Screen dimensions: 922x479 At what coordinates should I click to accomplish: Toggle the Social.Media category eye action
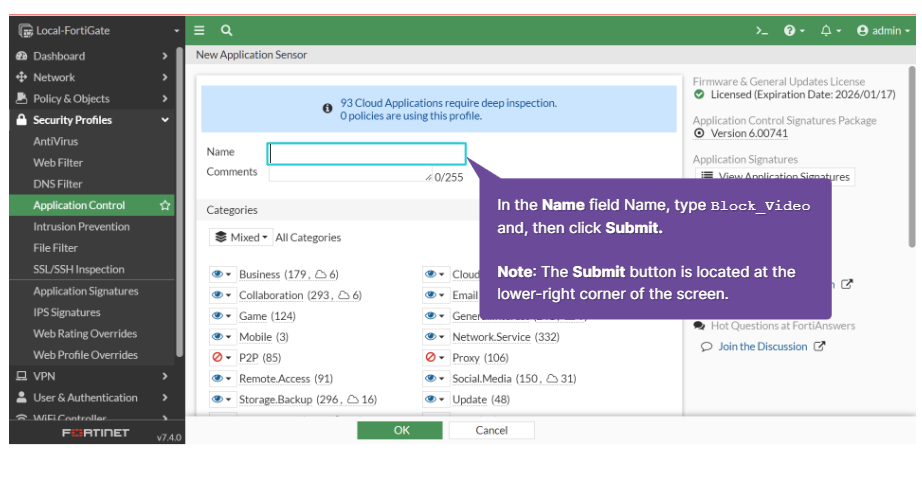436,378
